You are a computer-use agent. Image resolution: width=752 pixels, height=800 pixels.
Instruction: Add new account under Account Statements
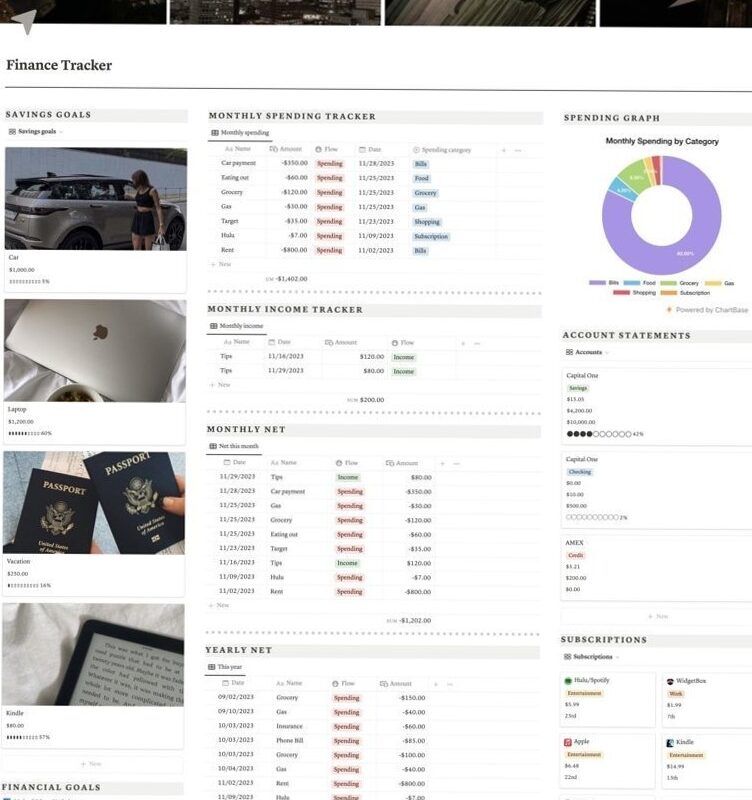tap(658, 616)
